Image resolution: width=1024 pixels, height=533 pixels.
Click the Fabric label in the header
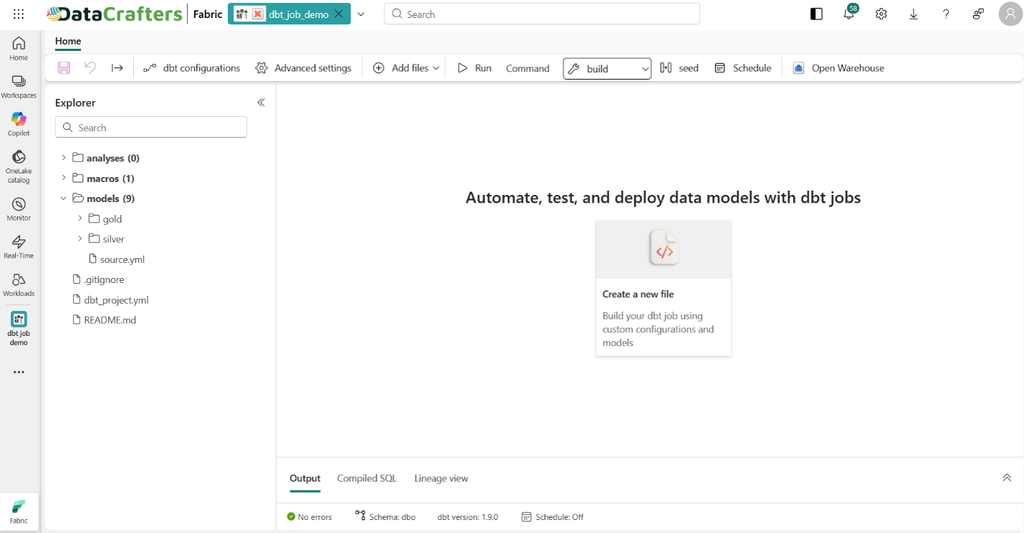tap(208, 14)
